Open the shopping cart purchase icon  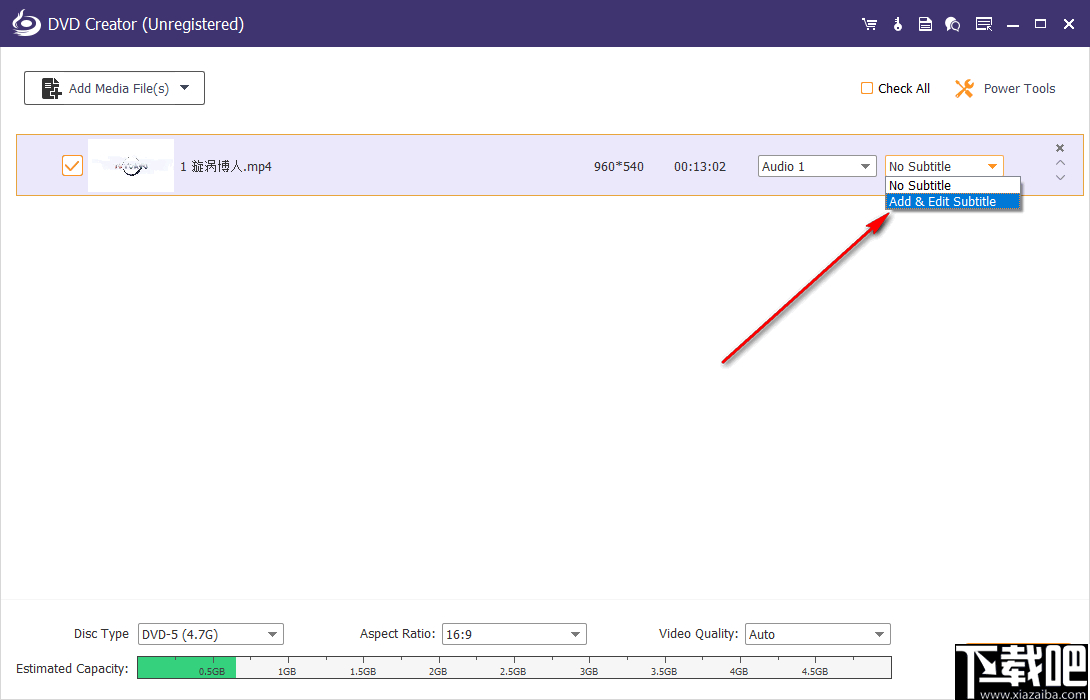[x=869, y=23]
